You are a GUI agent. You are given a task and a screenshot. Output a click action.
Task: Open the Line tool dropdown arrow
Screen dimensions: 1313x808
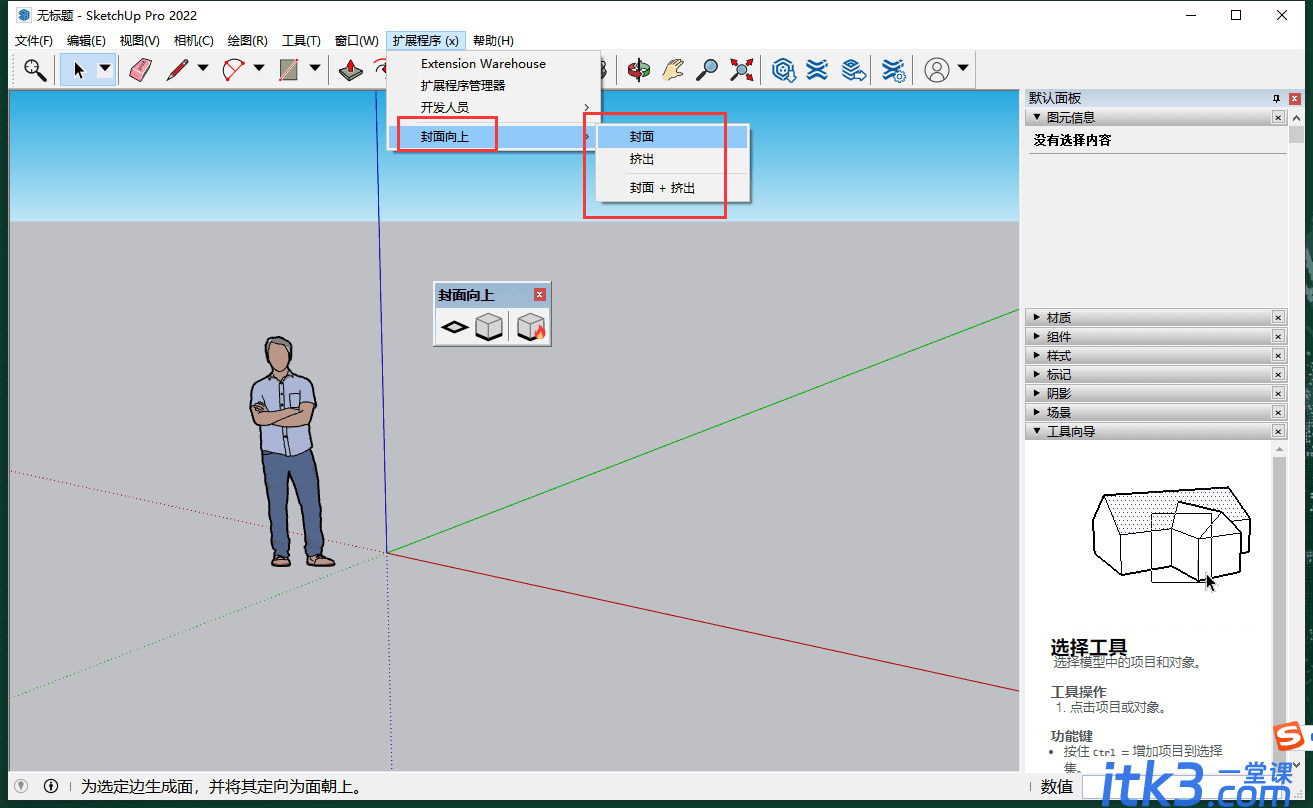[203, 69]
